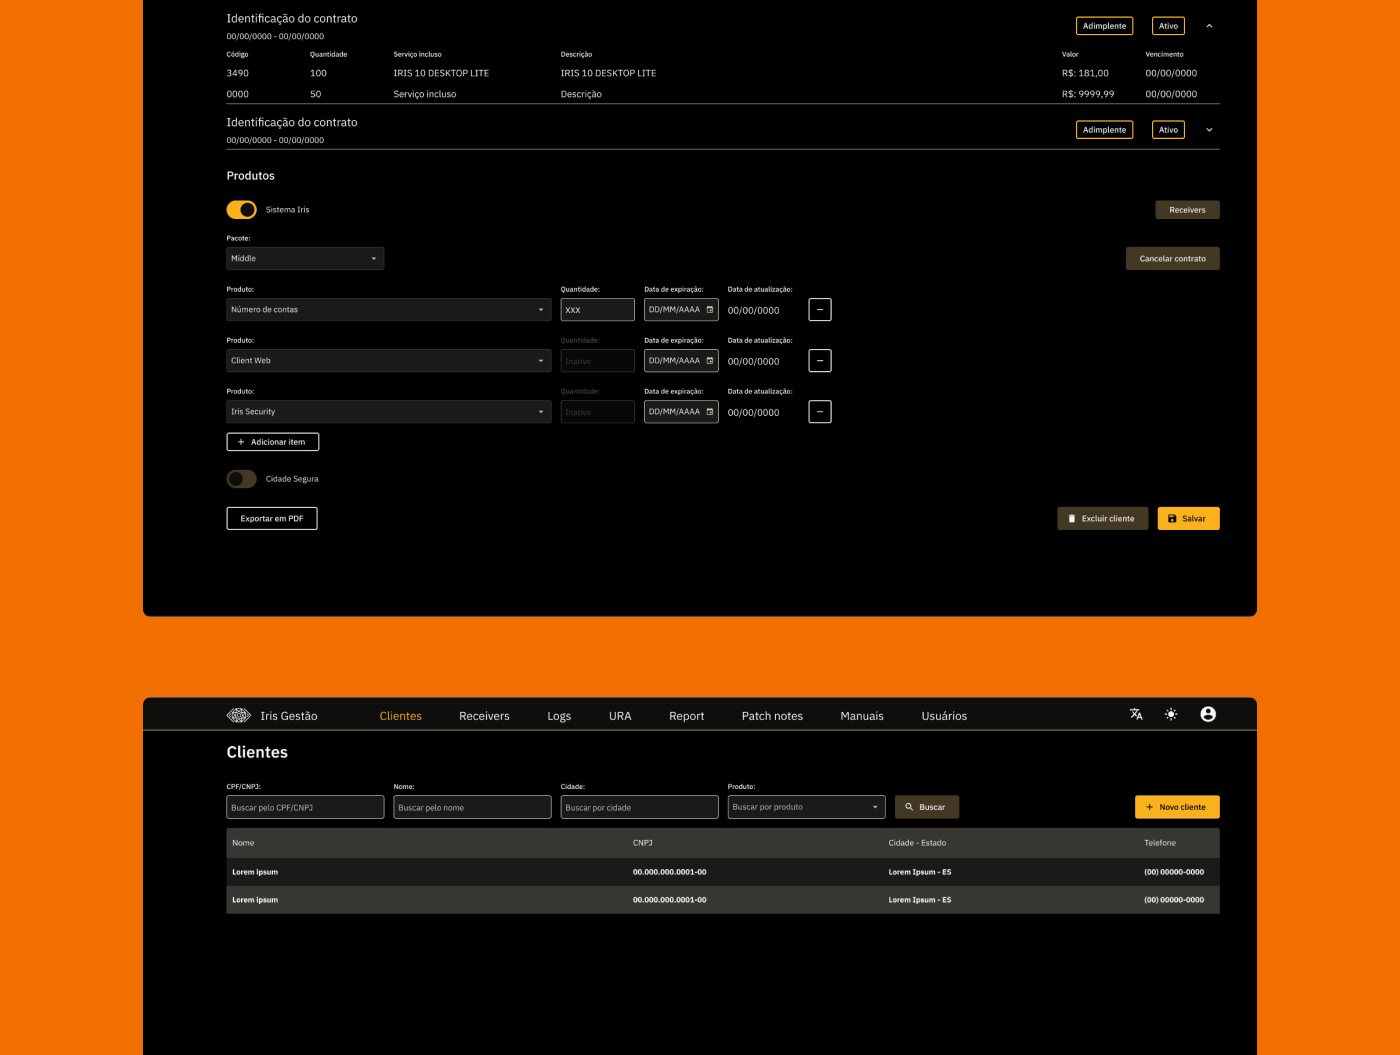
Task: Open the Pacote dropdown showing Middle
Action: [x=305, y=259]
